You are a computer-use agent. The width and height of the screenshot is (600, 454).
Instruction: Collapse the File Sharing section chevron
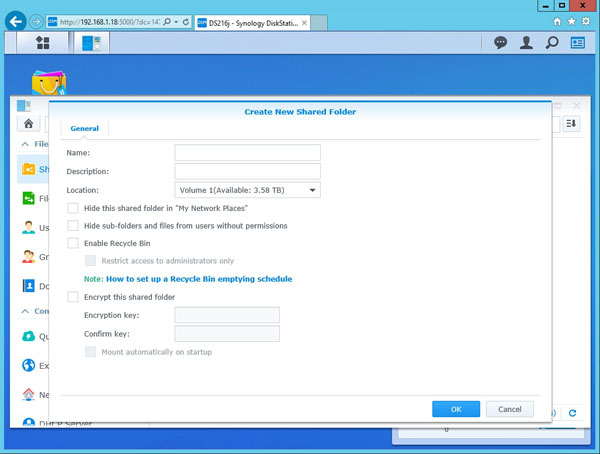pyautogui.click(x=25, y=144)
